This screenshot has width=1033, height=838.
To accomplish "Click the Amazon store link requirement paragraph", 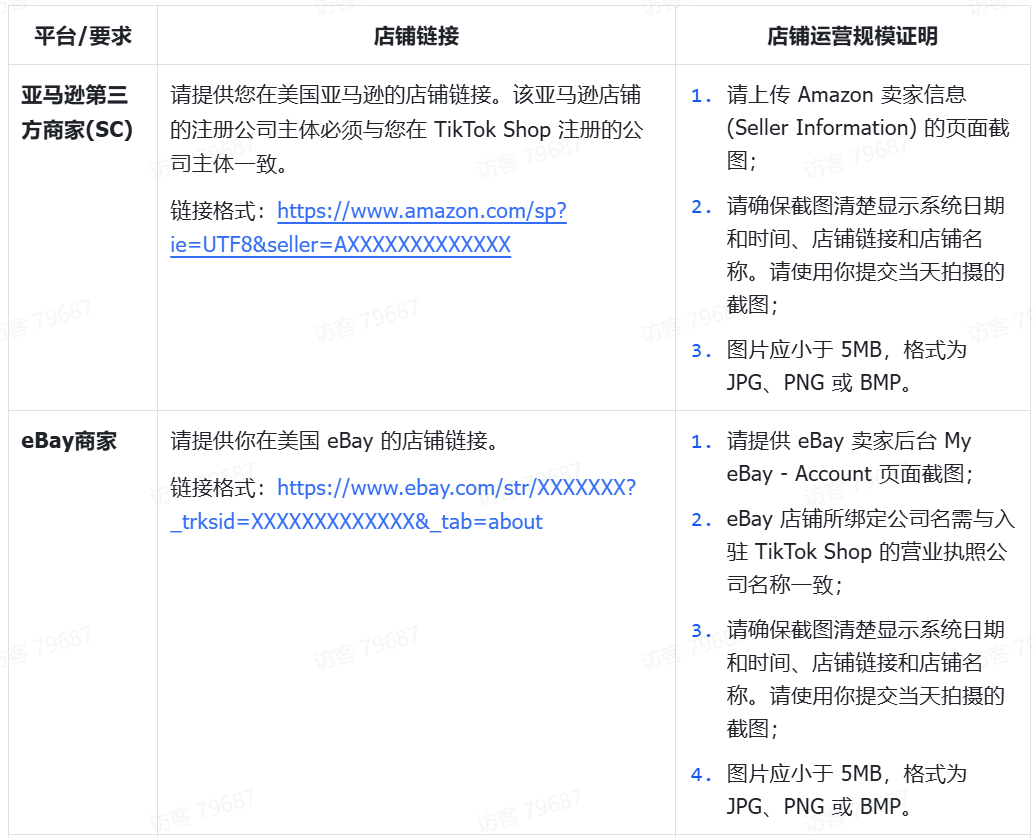I will [x=406, y=128].
